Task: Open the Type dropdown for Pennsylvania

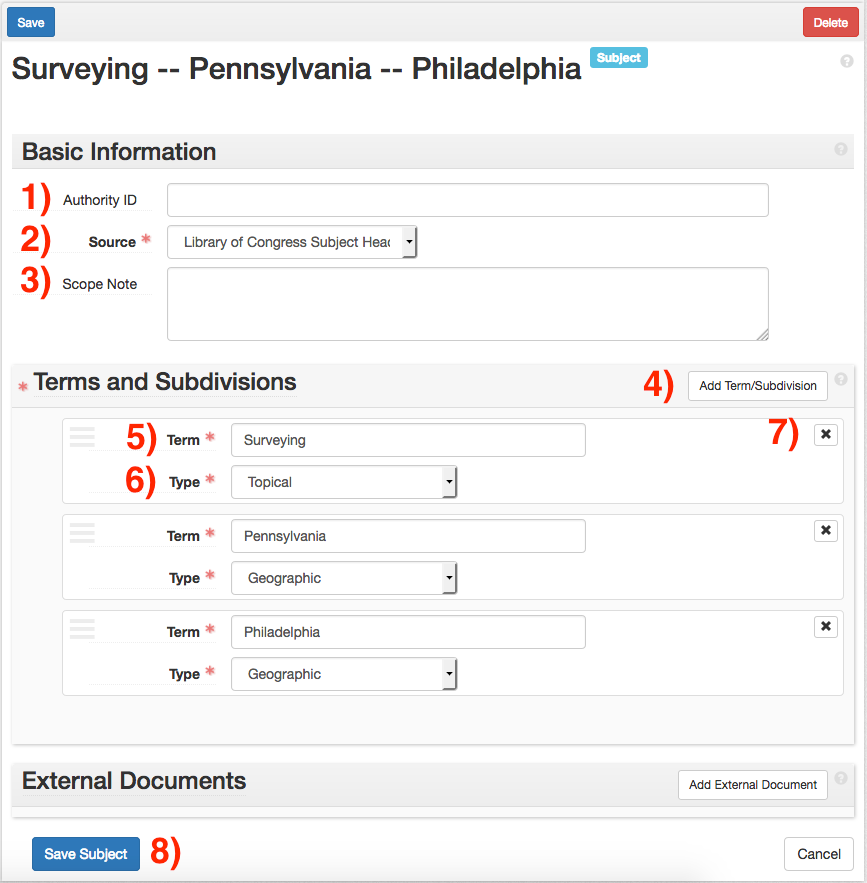Action: pos(344,578)
